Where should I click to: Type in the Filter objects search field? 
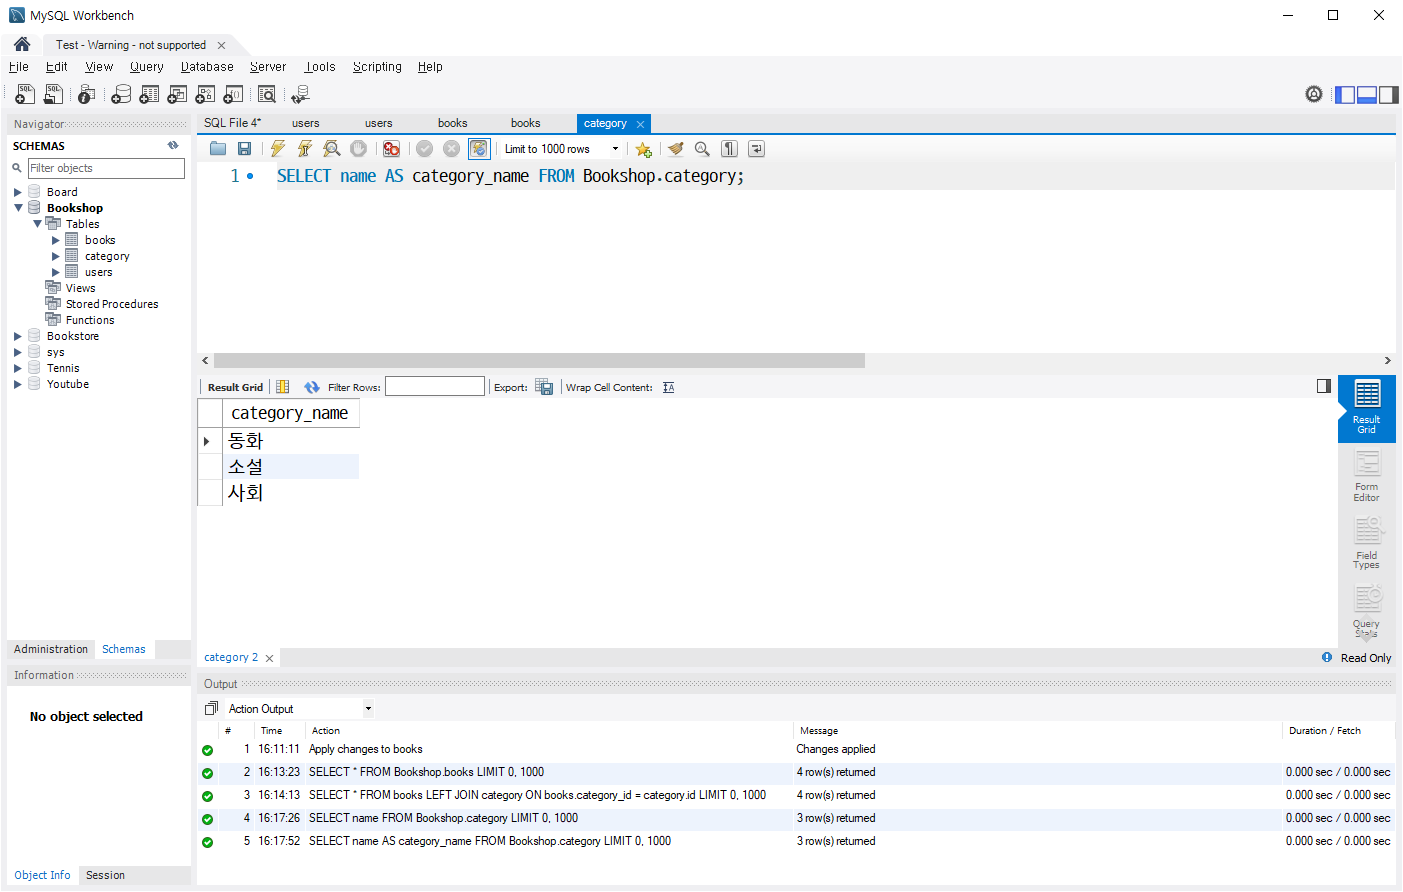click(106, 168)
